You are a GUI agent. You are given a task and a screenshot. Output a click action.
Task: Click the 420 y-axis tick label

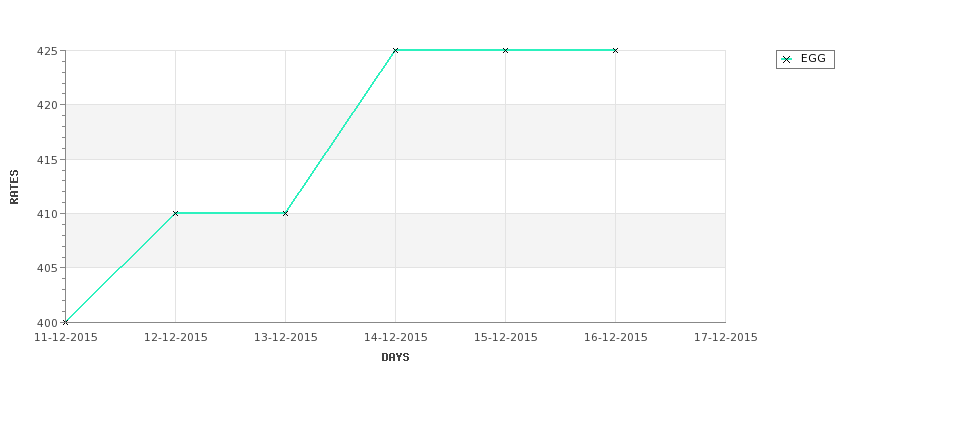coord(47,105)
